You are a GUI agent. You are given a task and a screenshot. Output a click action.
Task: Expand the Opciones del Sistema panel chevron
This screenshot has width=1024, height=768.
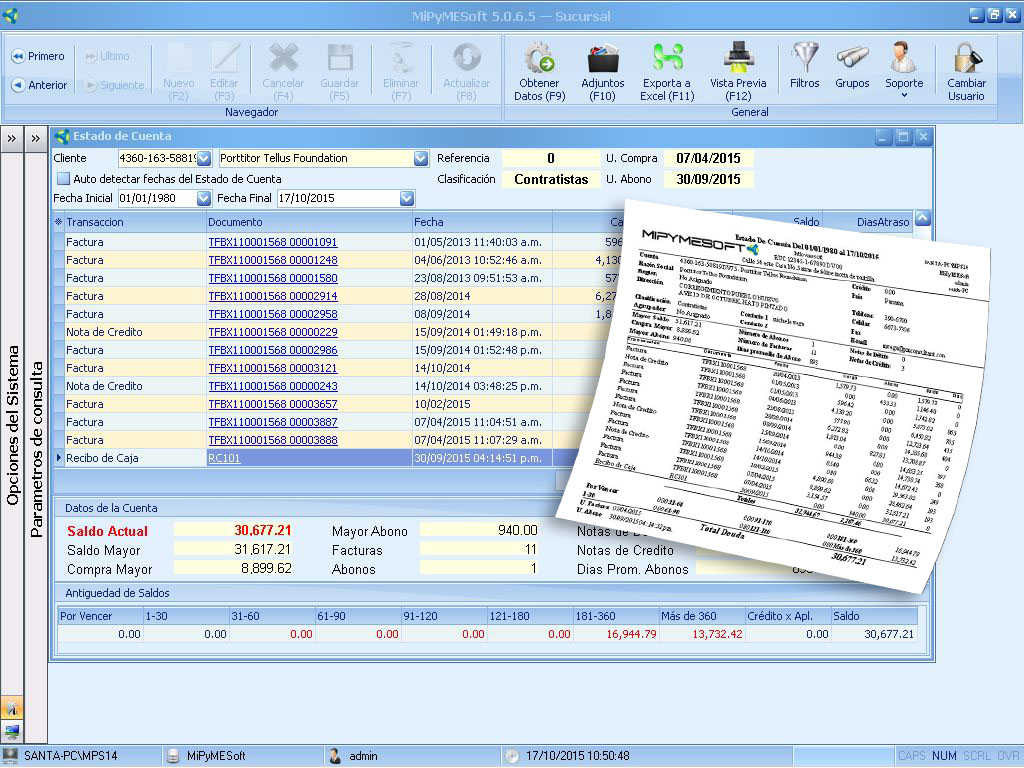coord(12,138)
